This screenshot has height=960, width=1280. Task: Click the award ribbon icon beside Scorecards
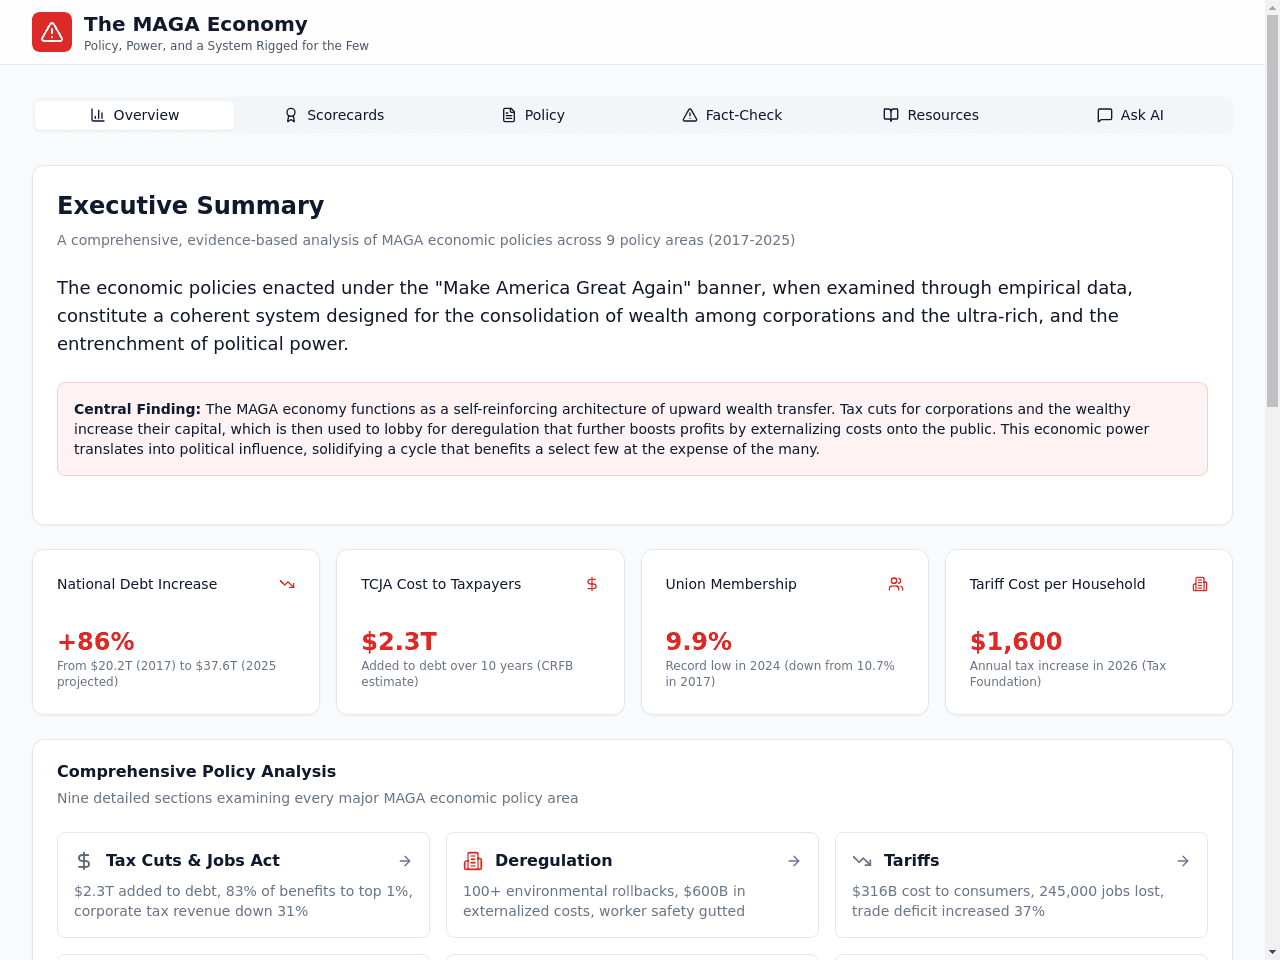(291, 115)
